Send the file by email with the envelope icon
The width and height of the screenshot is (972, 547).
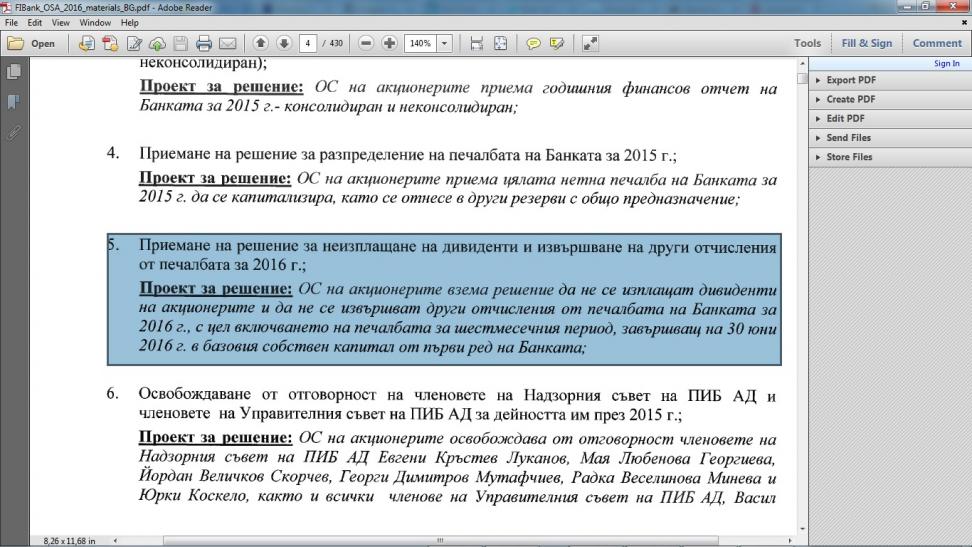point(228,43)
